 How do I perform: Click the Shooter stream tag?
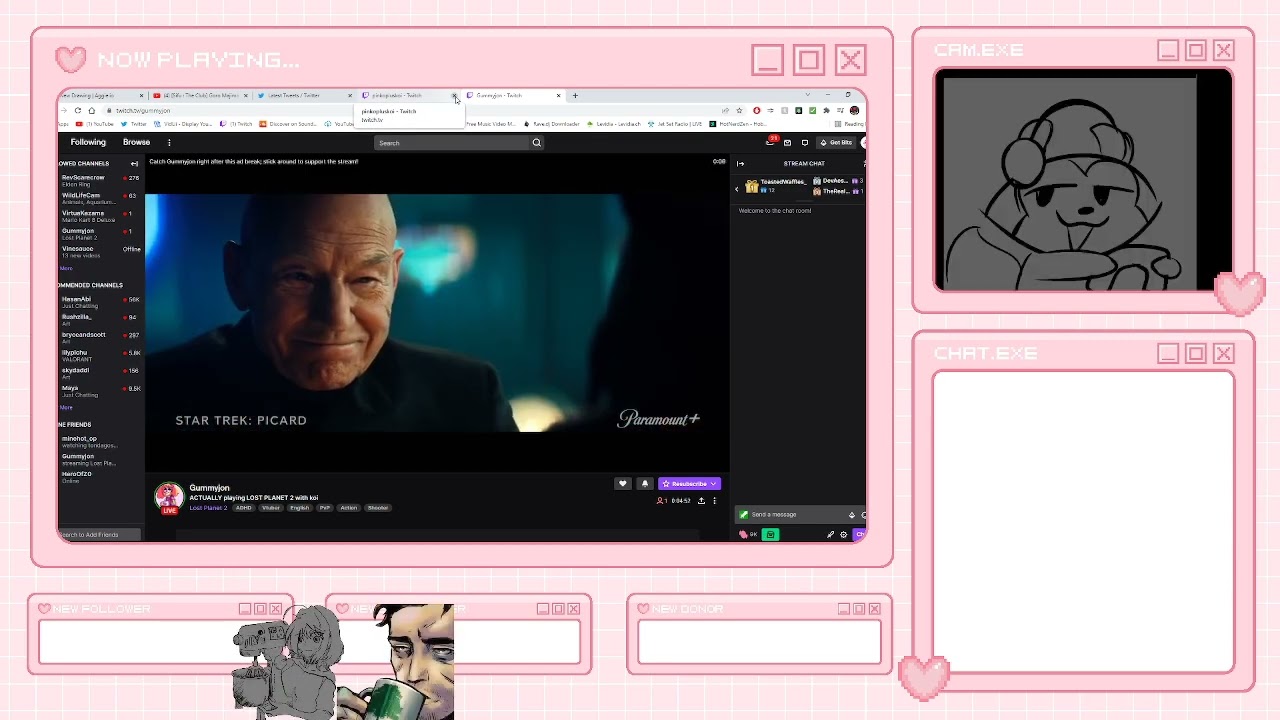point(378,508)
